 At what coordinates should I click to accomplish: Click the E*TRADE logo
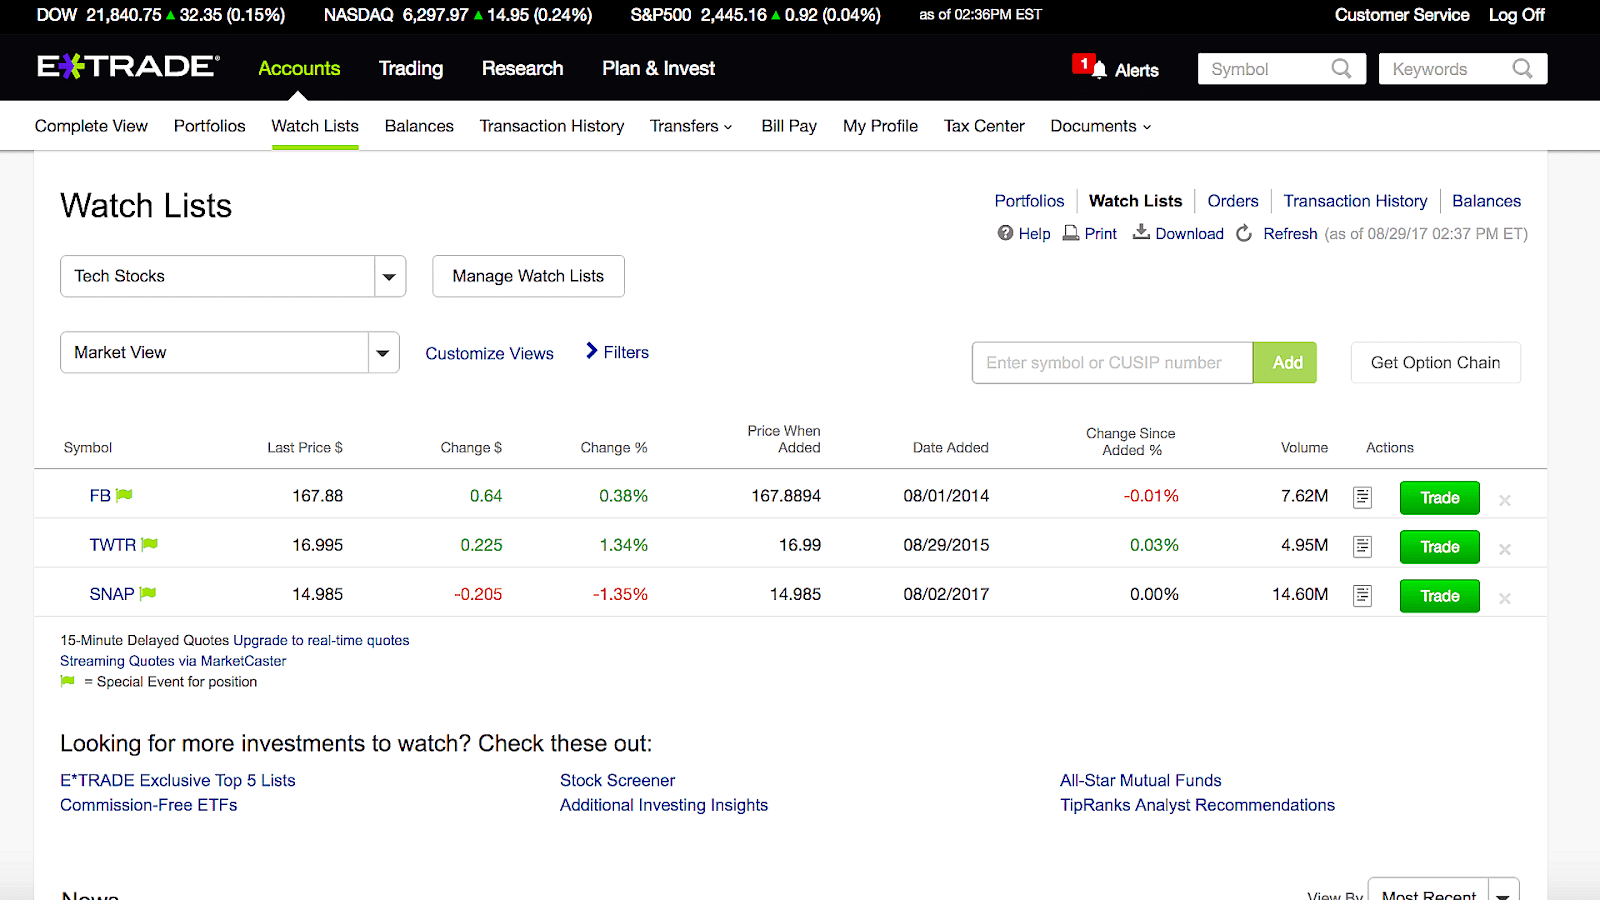point(127,65)
